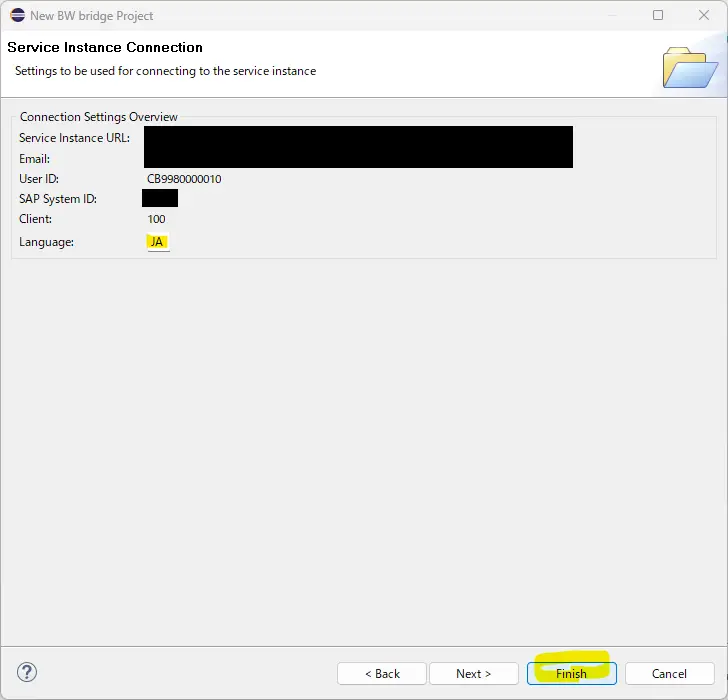The image size is (728, 700).
Task: Select the User ID value CB9980000010
Action: 184,179
